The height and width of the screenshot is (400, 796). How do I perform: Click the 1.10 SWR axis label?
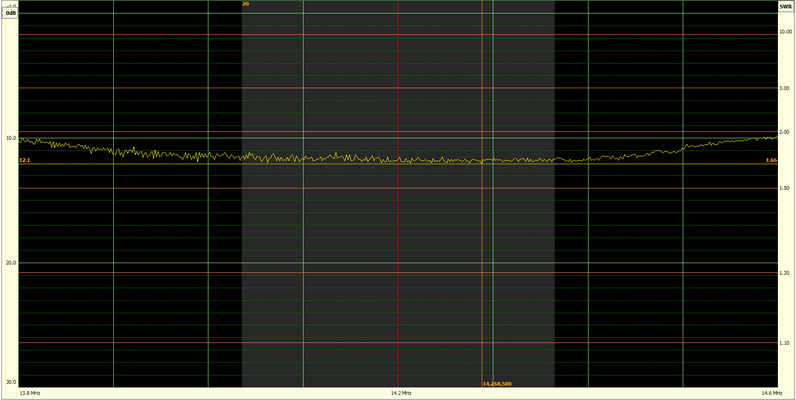pyautogui.click(x=785, y=343)
